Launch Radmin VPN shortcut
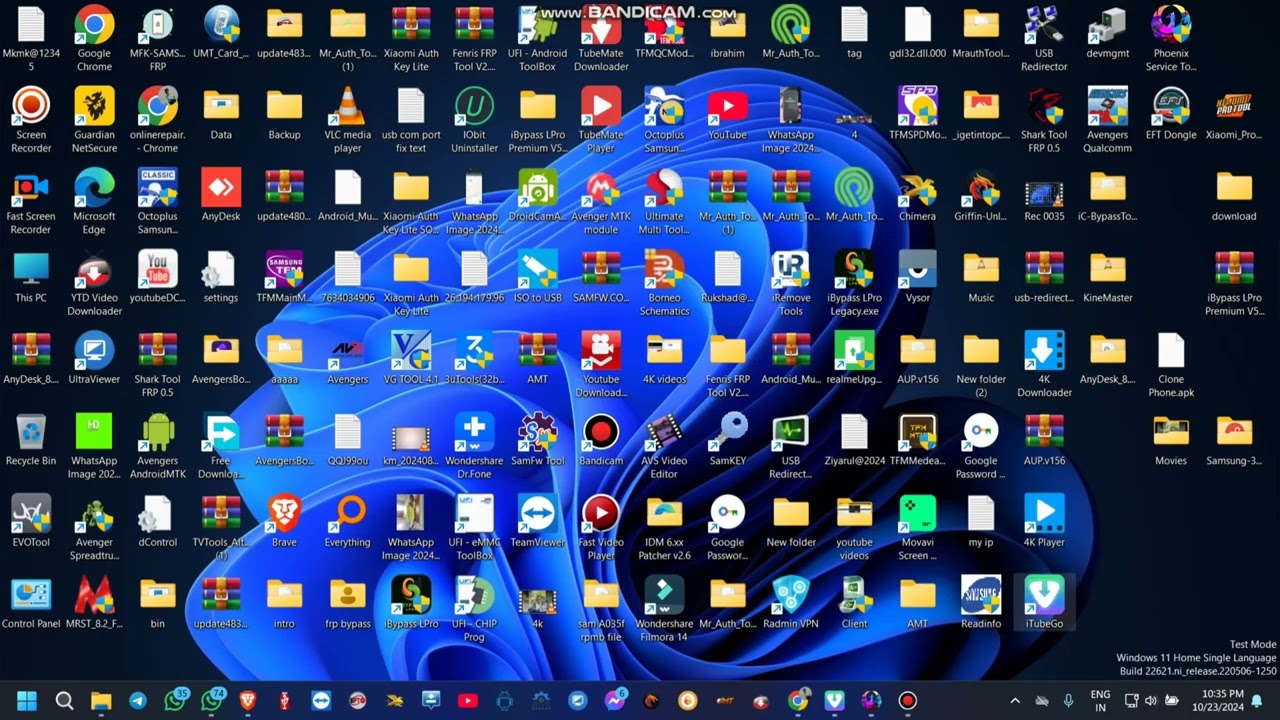 click(791, 604)
